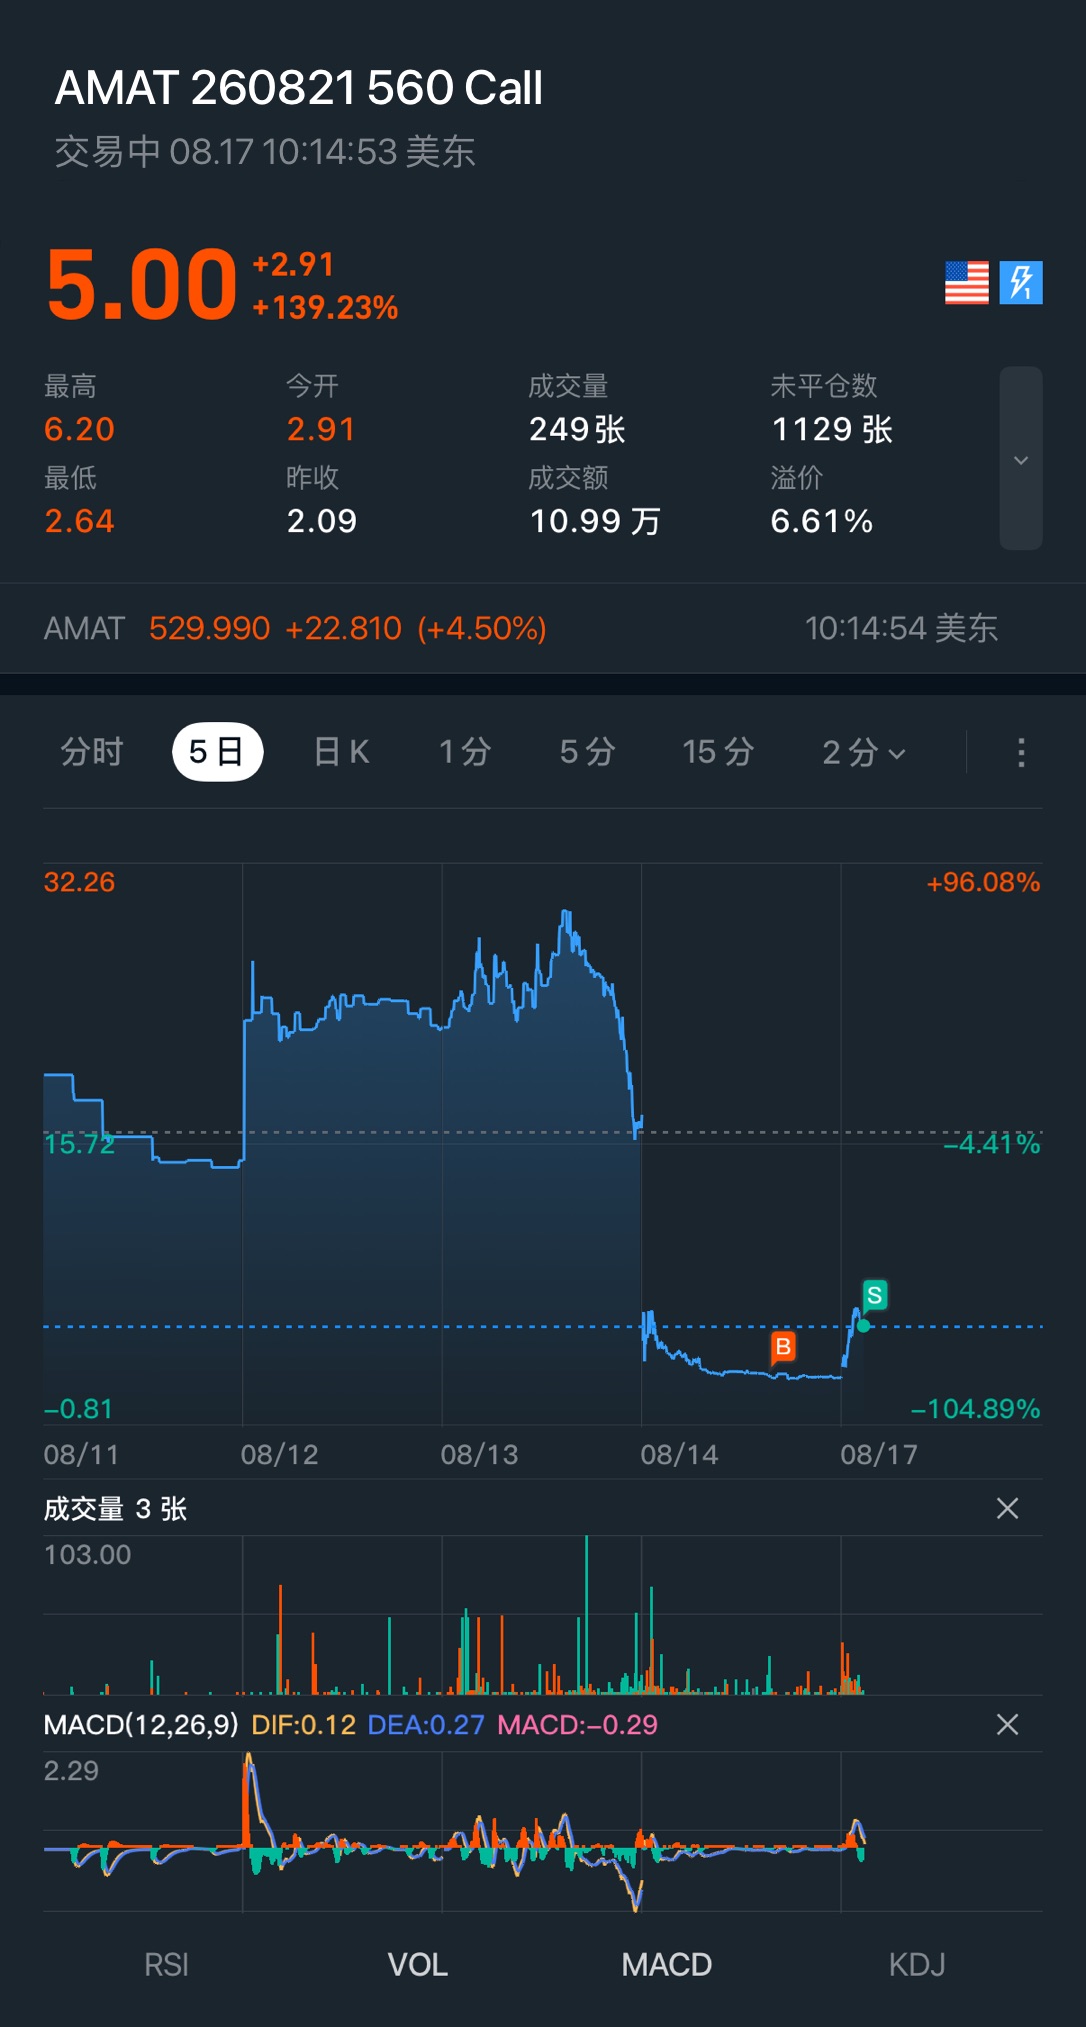Toggle the RSI indicator
The height and width of the screenshot is (2027, 1086).
click(166, 1965)
